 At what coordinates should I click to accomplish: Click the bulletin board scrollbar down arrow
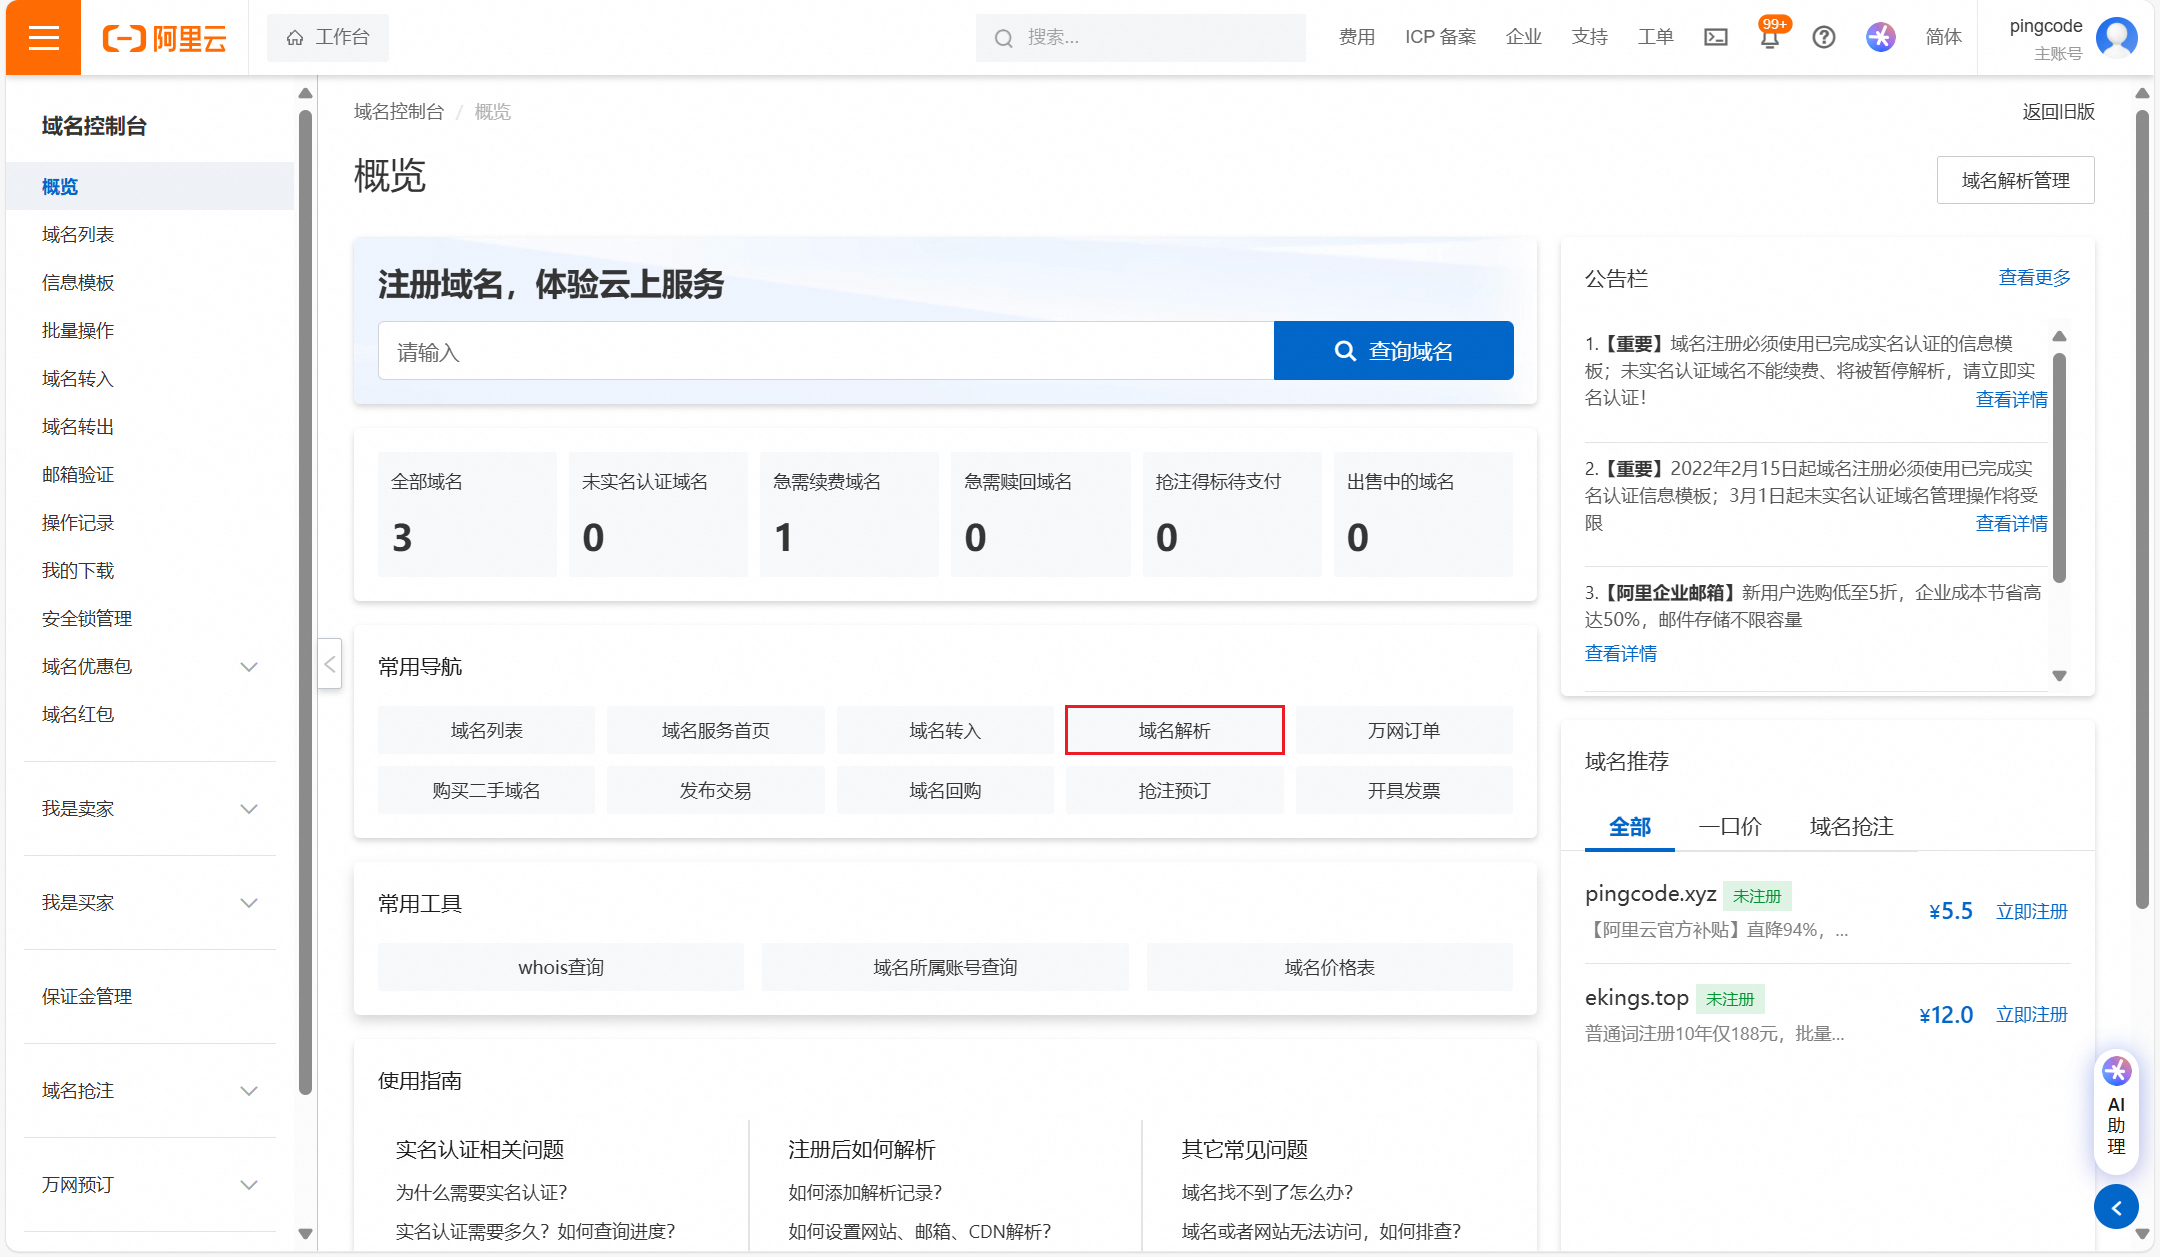(x=2059, y=676)
